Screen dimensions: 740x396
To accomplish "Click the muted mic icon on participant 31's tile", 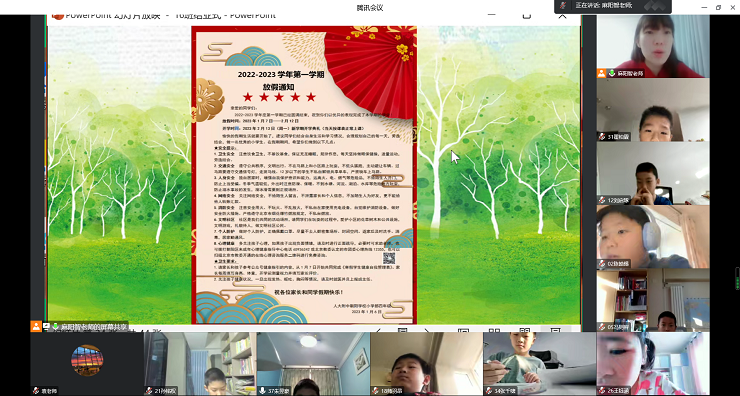I will click(x=602, y=137).
